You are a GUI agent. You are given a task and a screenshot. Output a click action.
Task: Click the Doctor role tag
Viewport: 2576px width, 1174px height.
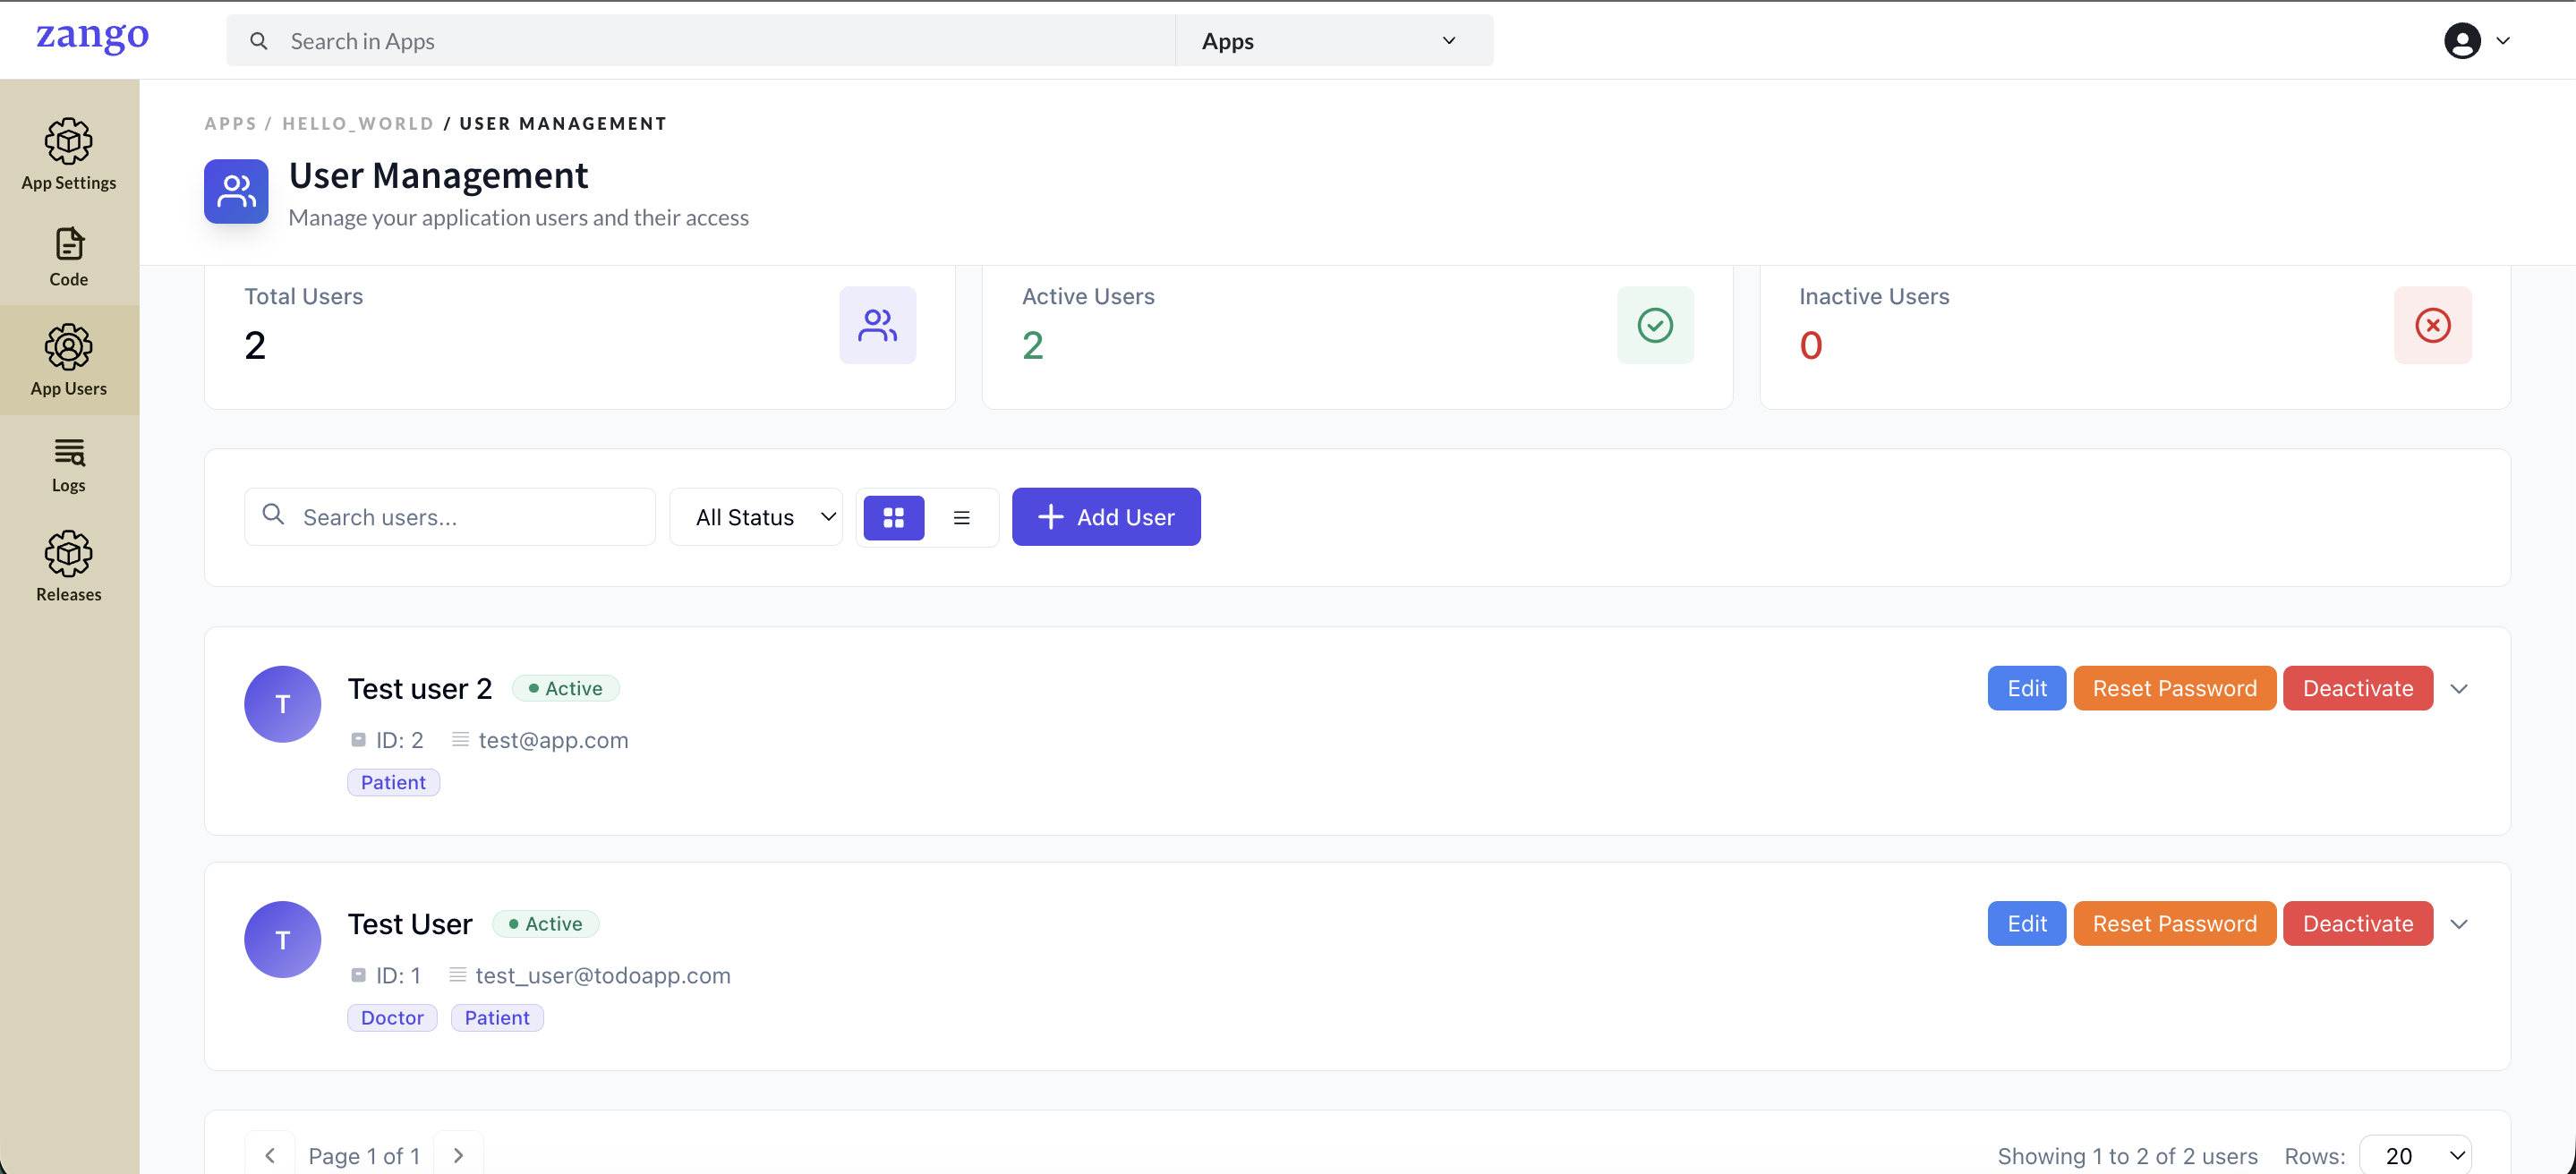[x=392, y=1017]
